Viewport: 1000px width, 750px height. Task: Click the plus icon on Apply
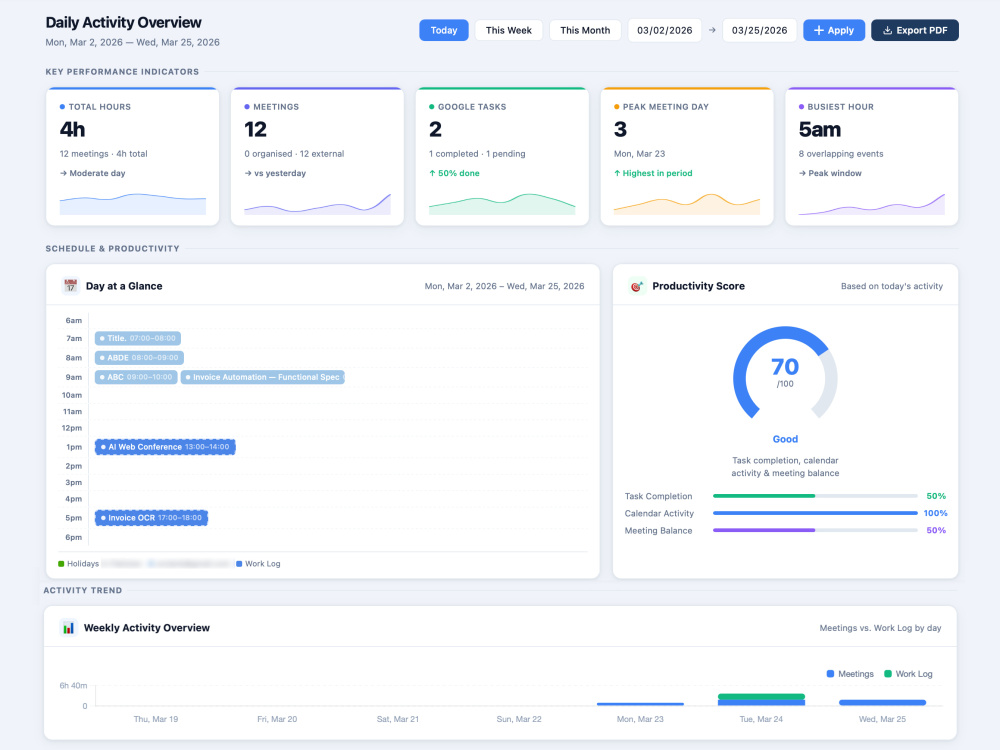tap(819, 30)
